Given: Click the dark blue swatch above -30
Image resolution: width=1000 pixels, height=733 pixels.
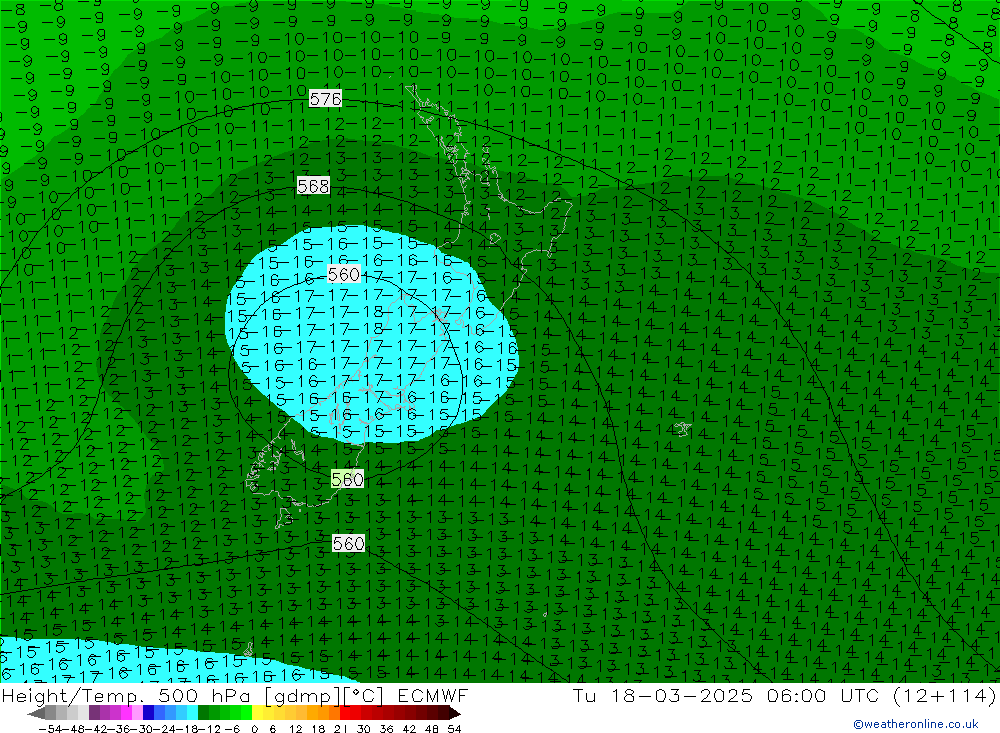Looking at the screenshot, I should [149, 714].
